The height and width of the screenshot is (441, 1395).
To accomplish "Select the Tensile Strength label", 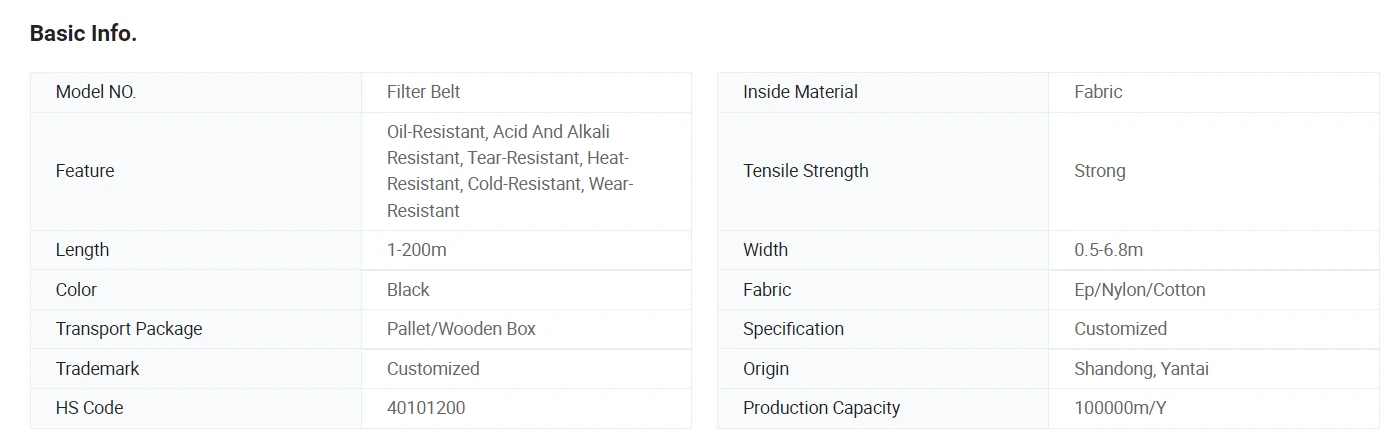I will click(806, 171).
